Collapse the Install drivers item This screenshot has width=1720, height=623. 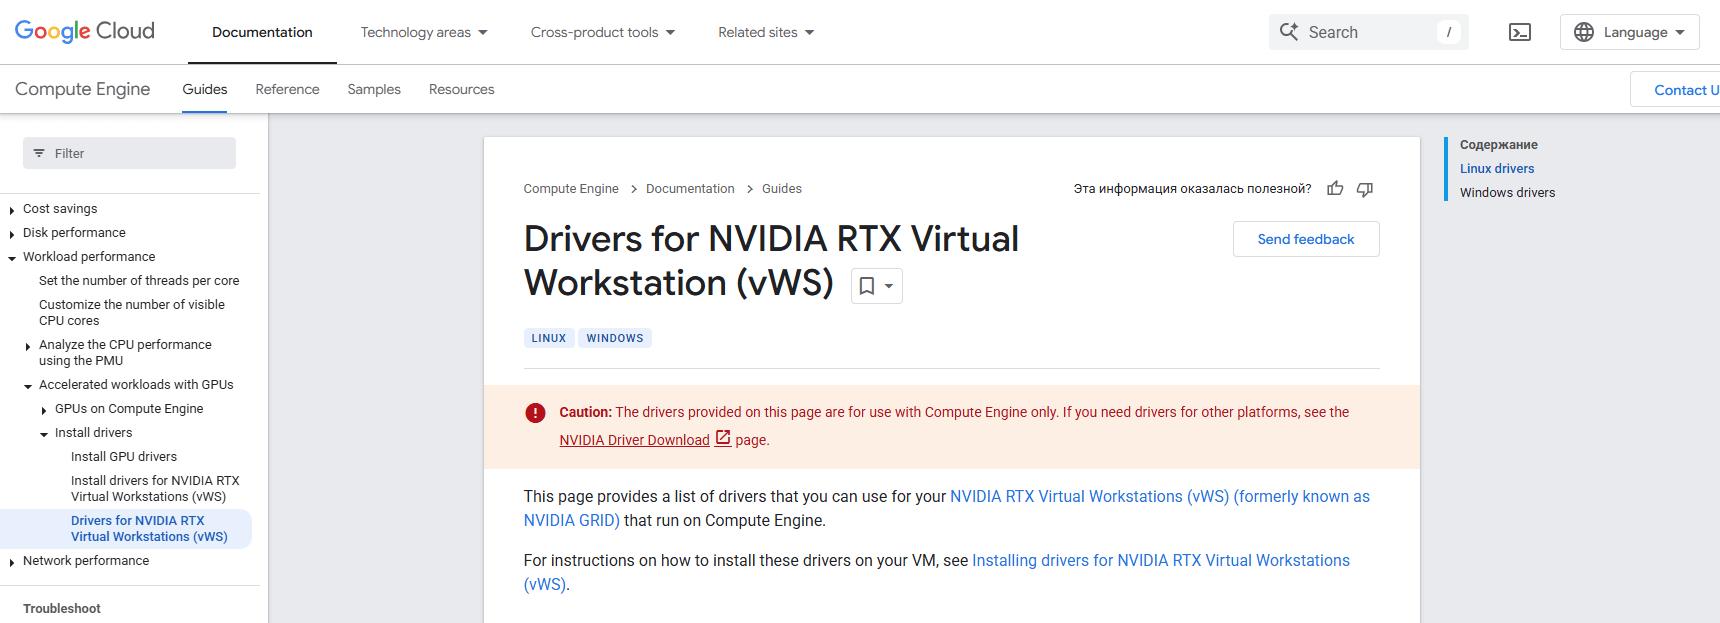click(44, 434)
